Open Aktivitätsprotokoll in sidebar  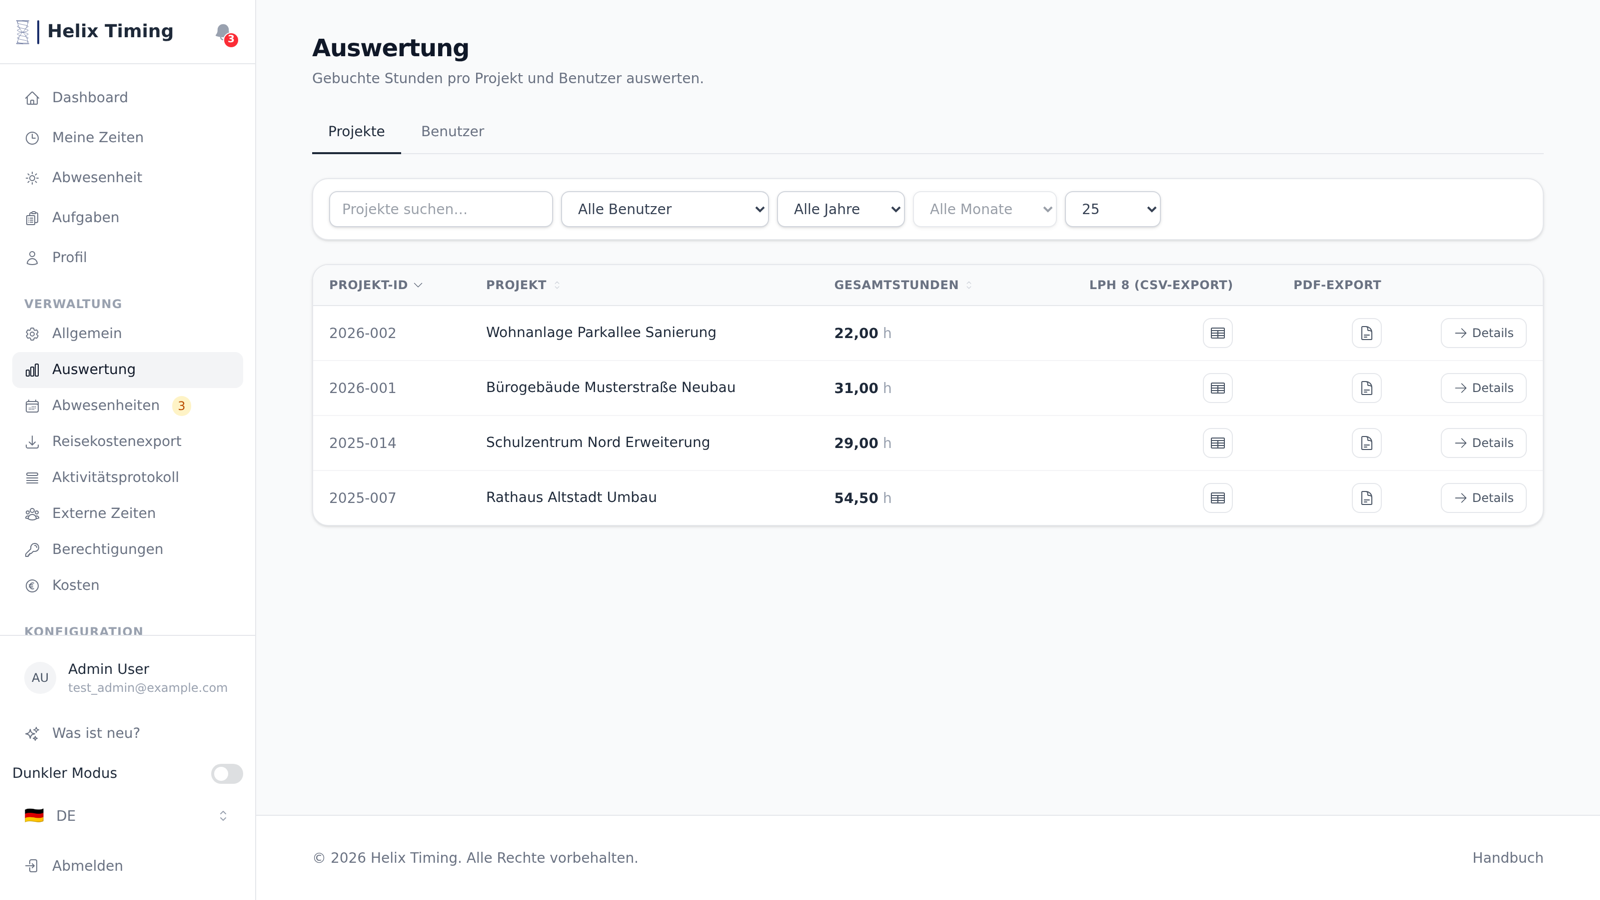point(127,478)
